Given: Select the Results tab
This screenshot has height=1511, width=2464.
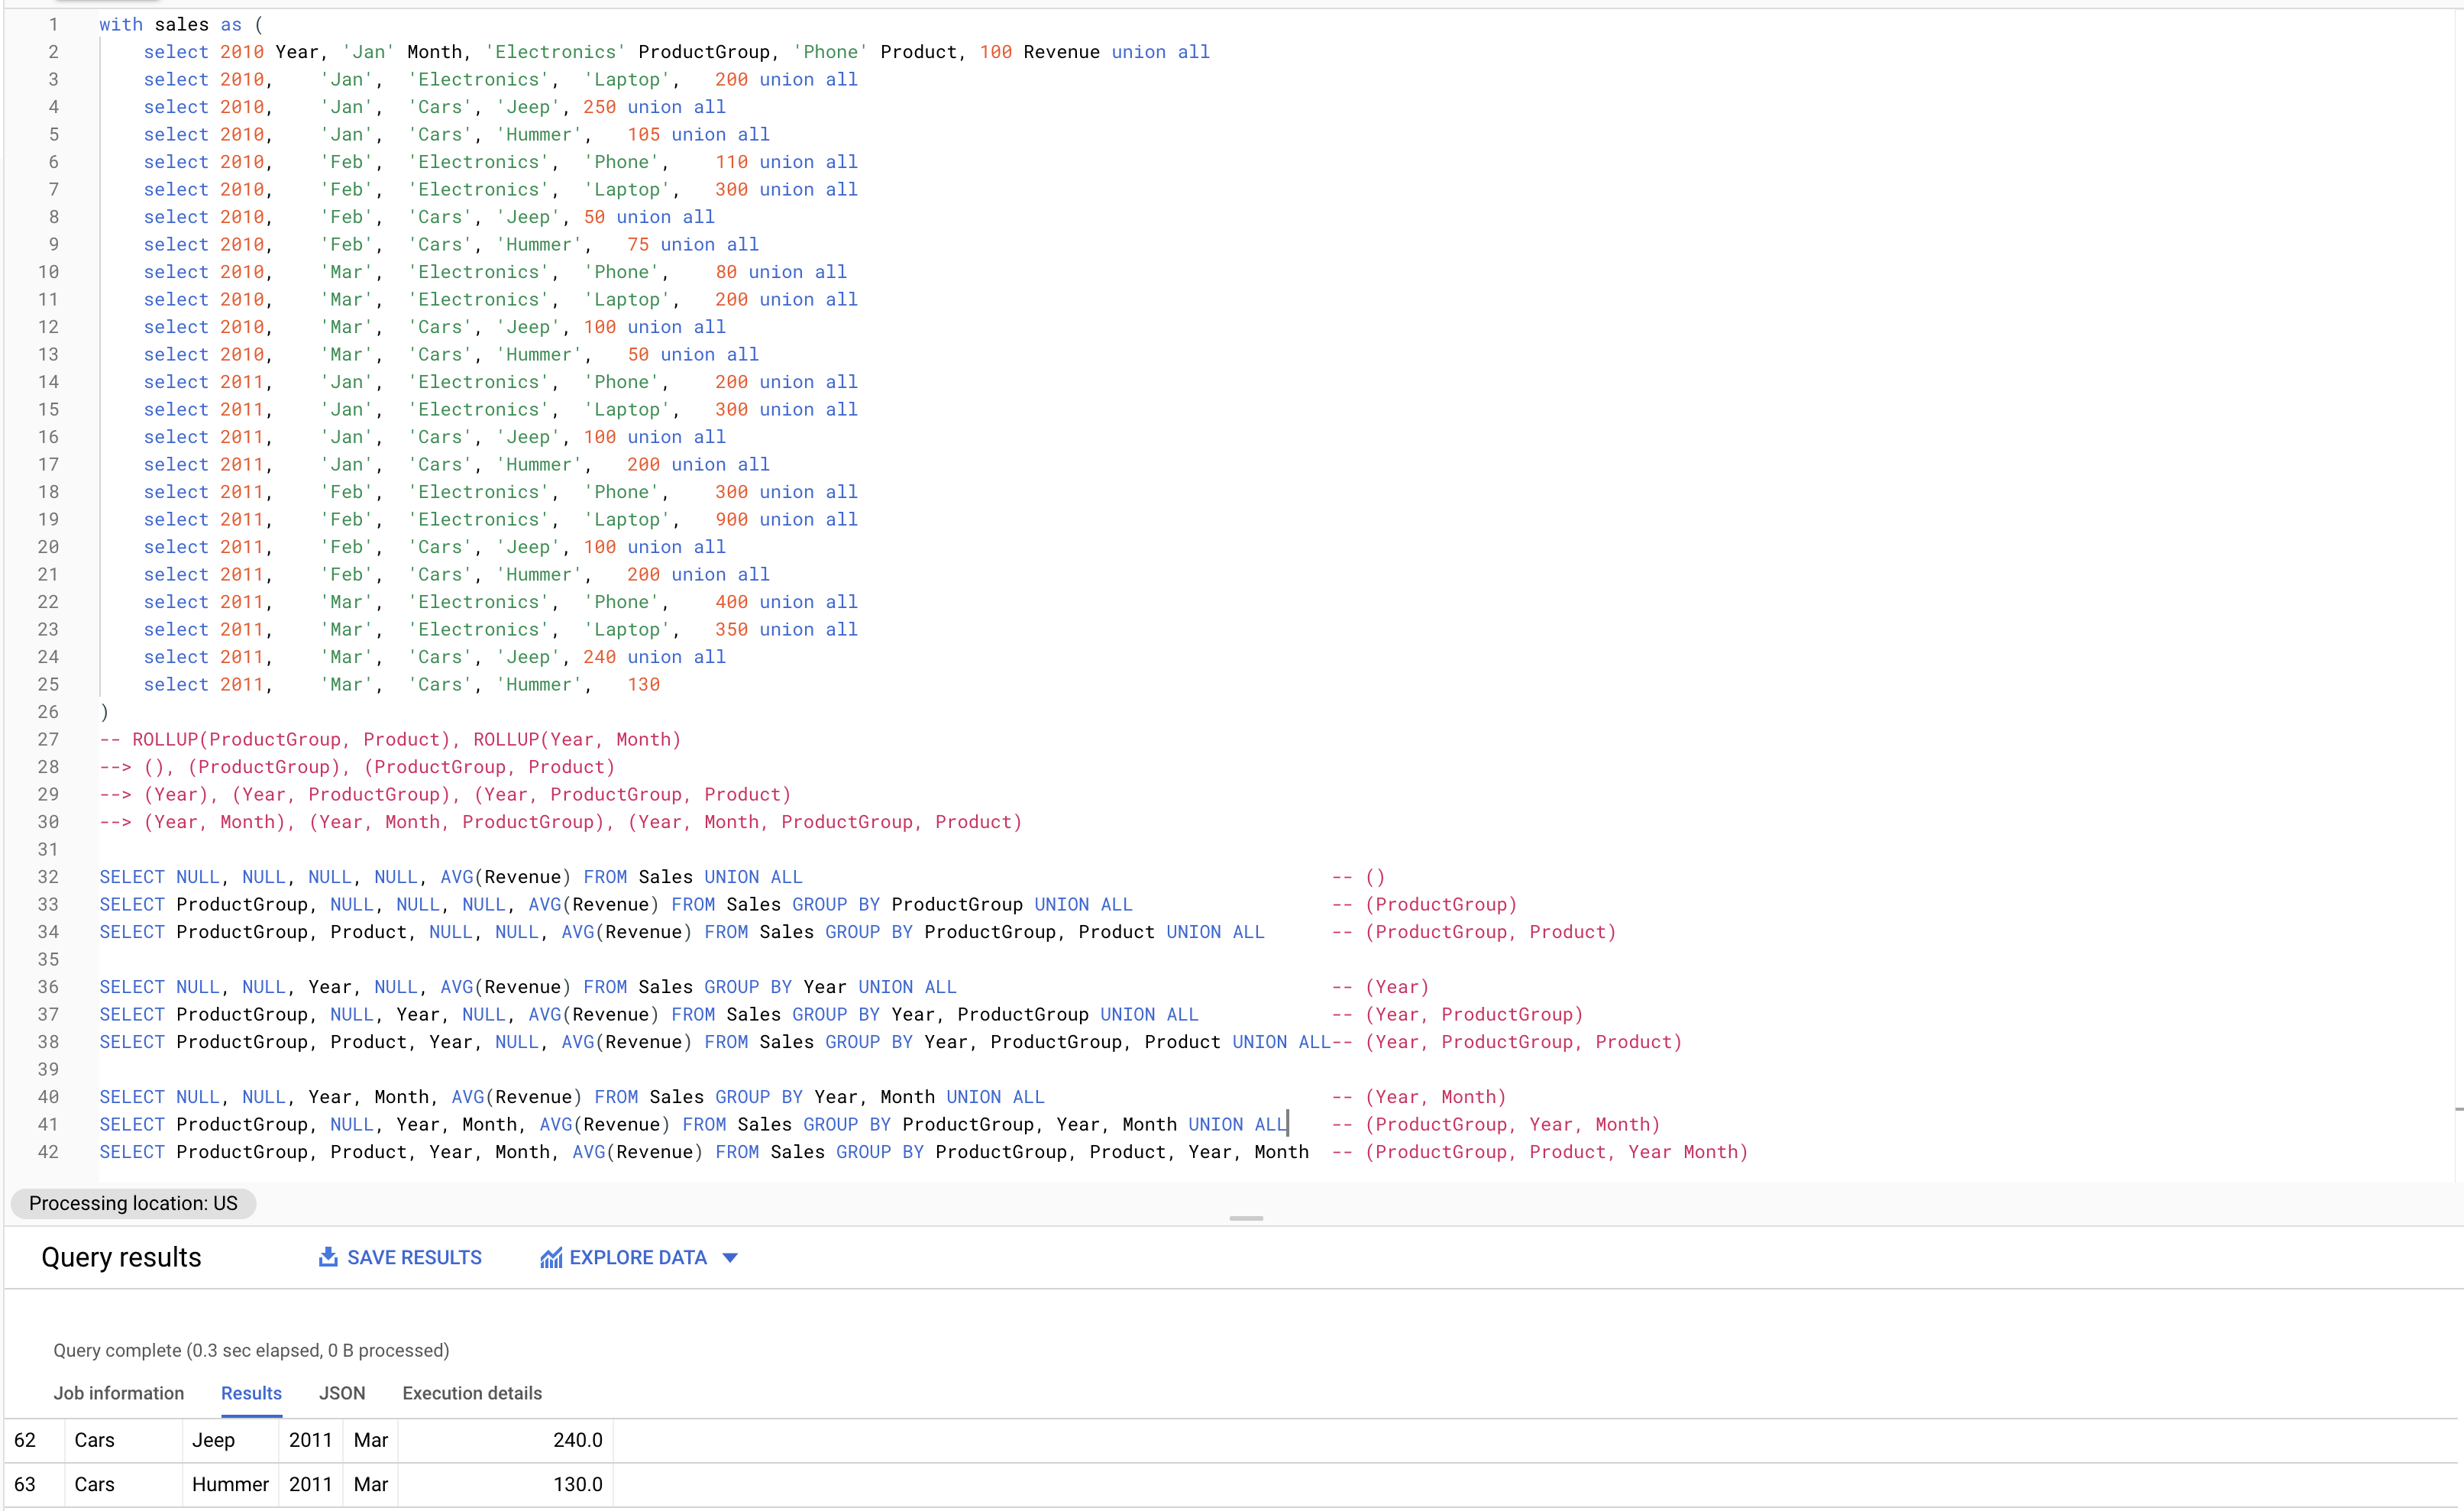Looking at the screenshot, I should tap(251, 1393).
